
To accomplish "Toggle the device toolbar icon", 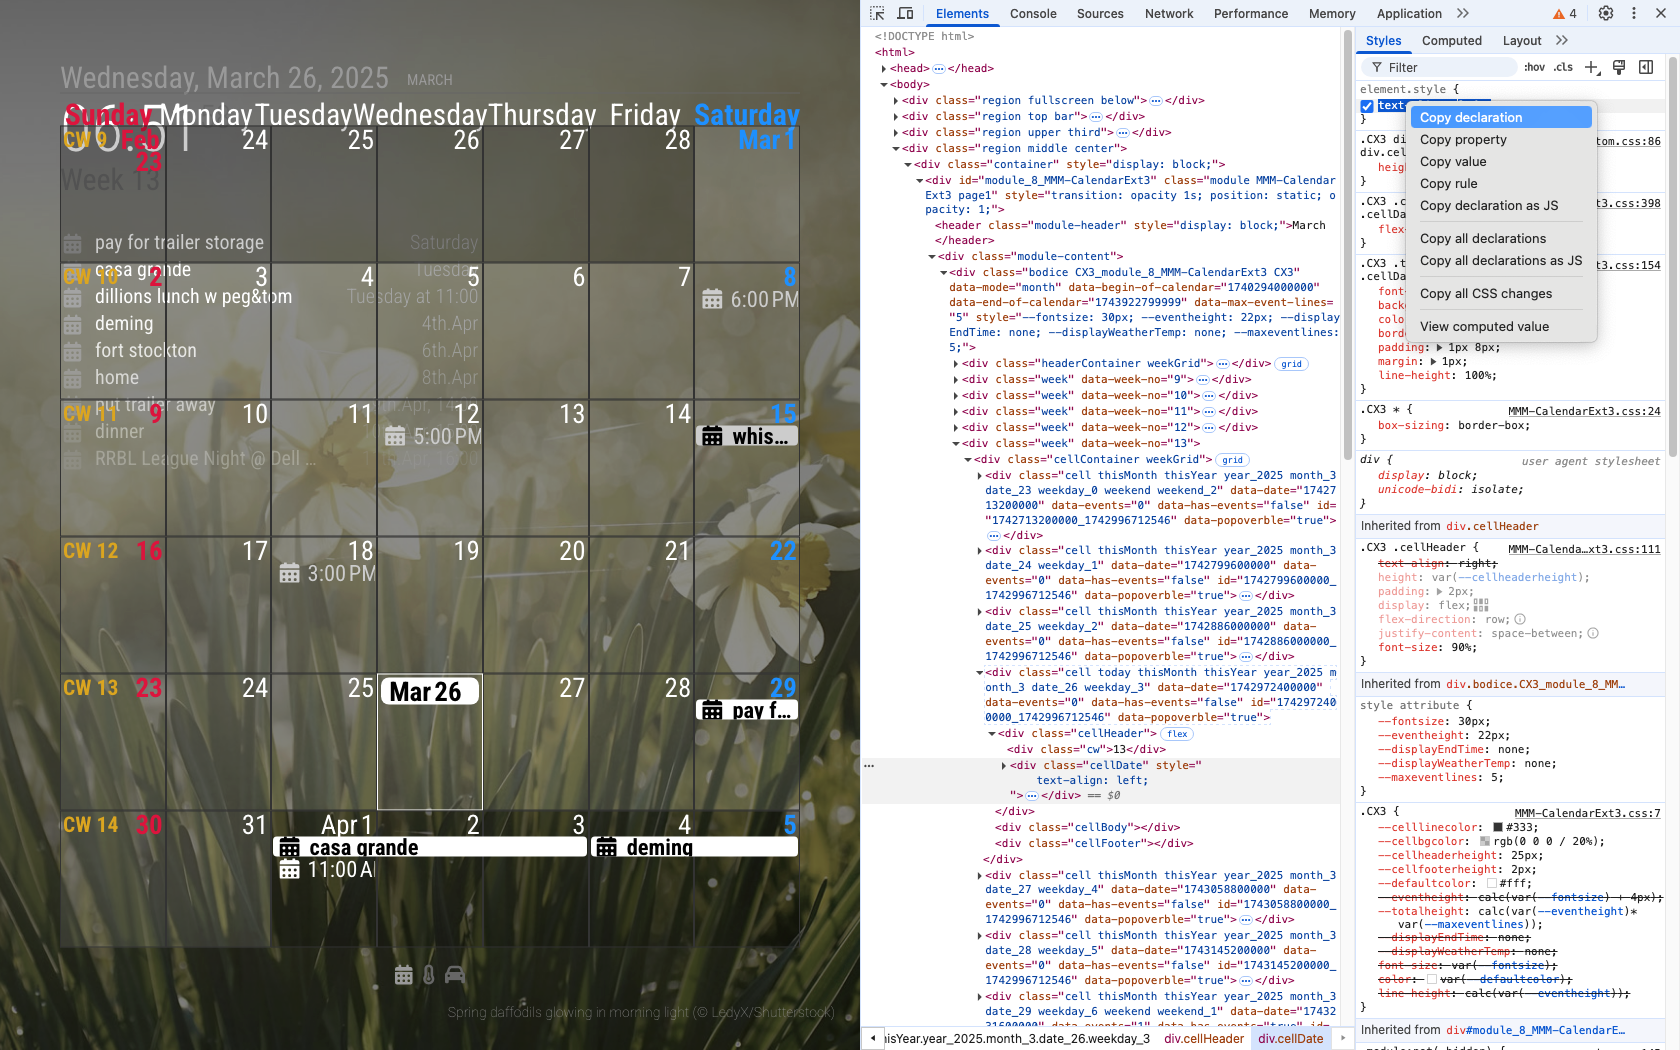I will pos(905,13).
